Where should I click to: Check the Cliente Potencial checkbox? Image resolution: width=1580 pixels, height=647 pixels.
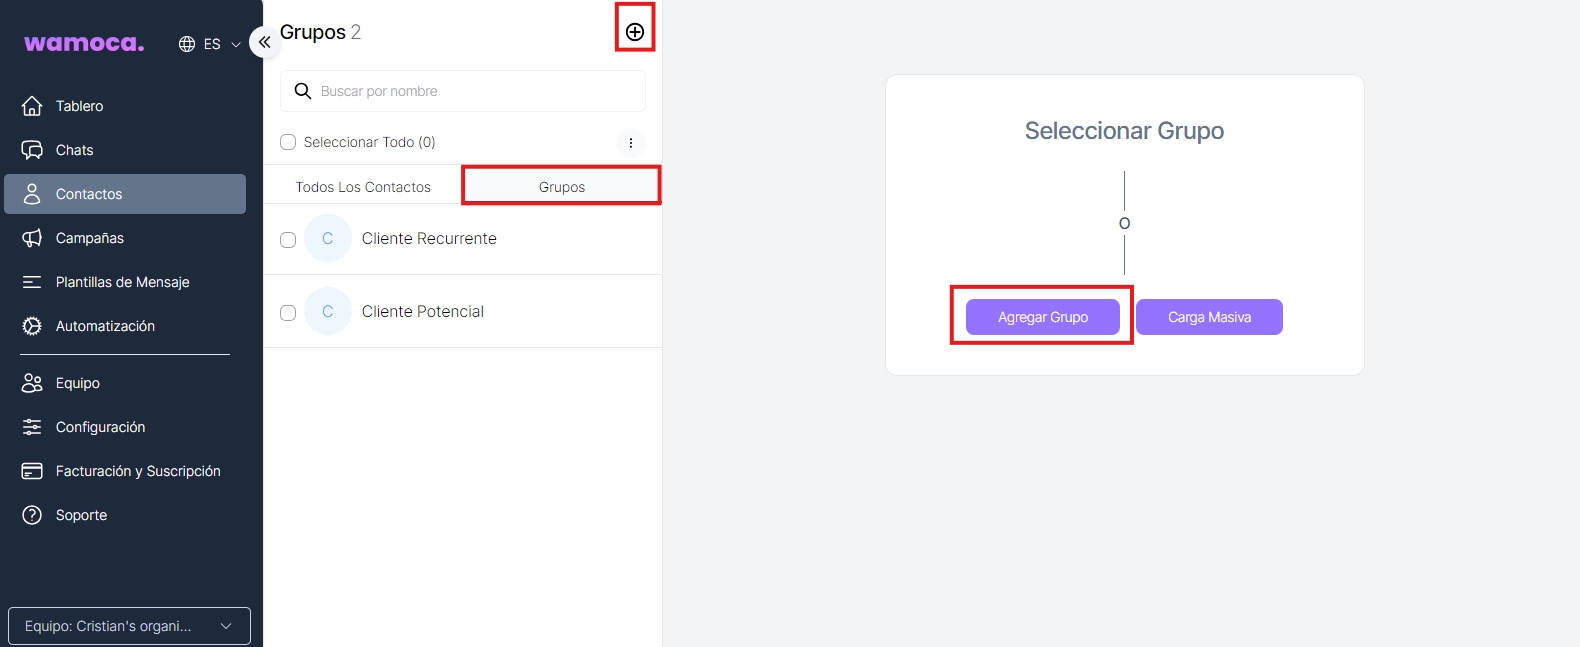pyautogui.click(x=288, y=313)
